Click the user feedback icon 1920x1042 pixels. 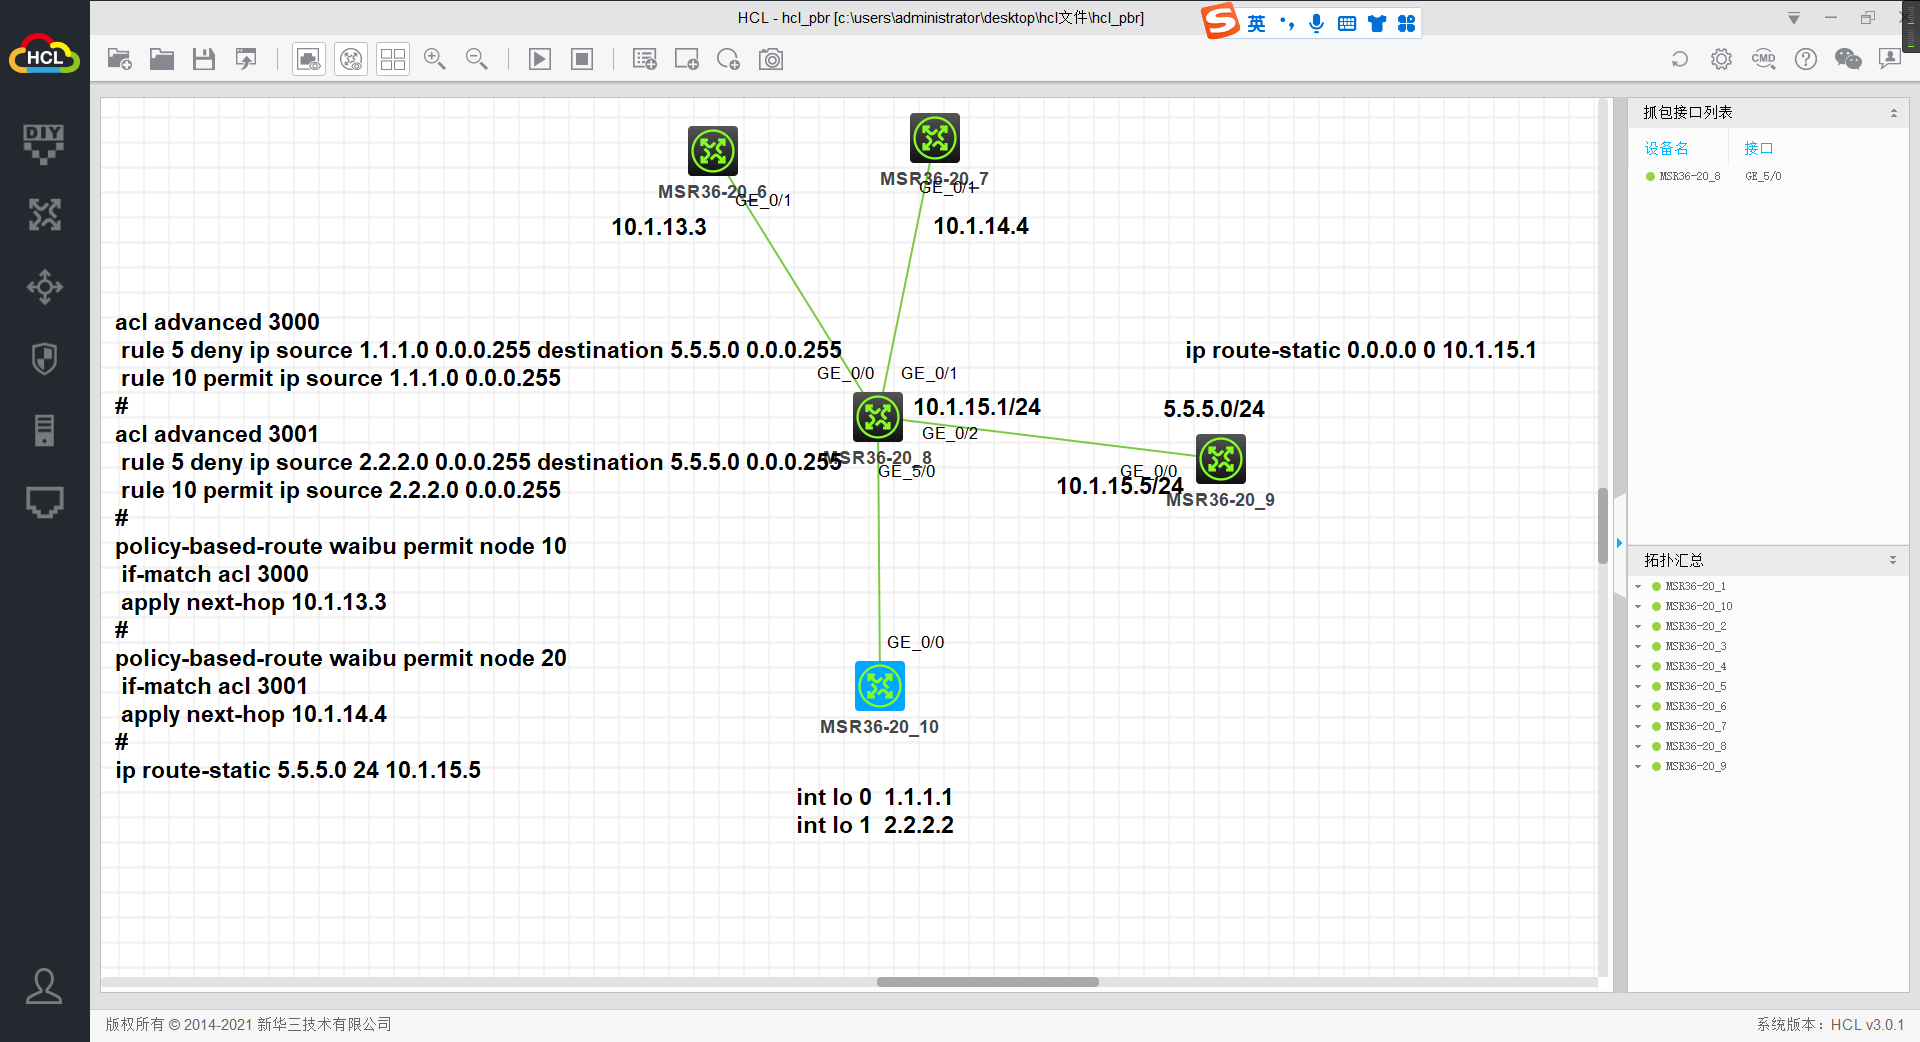[1890, 60]
